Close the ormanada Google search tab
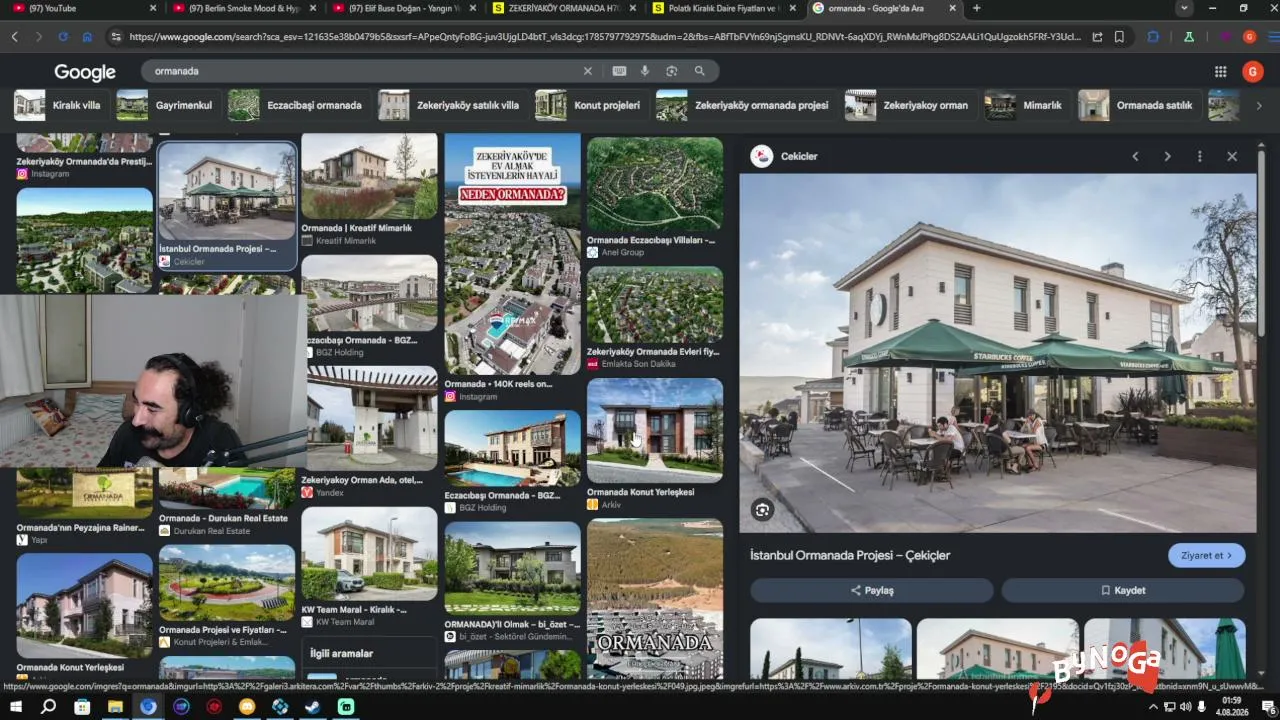1280x720 pixels. pyautogui.click(x=953, y=8)
